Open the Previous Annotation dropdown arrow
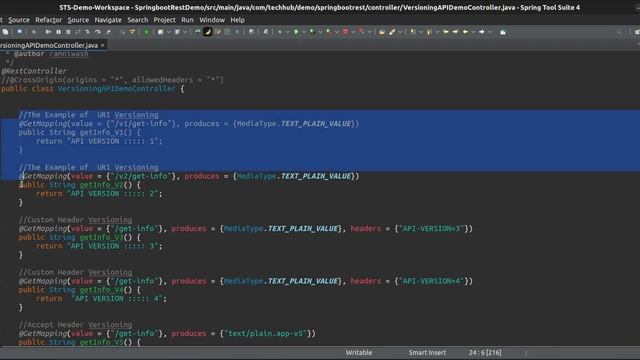Screen dimensions: 640x360 tap(437, 32)
